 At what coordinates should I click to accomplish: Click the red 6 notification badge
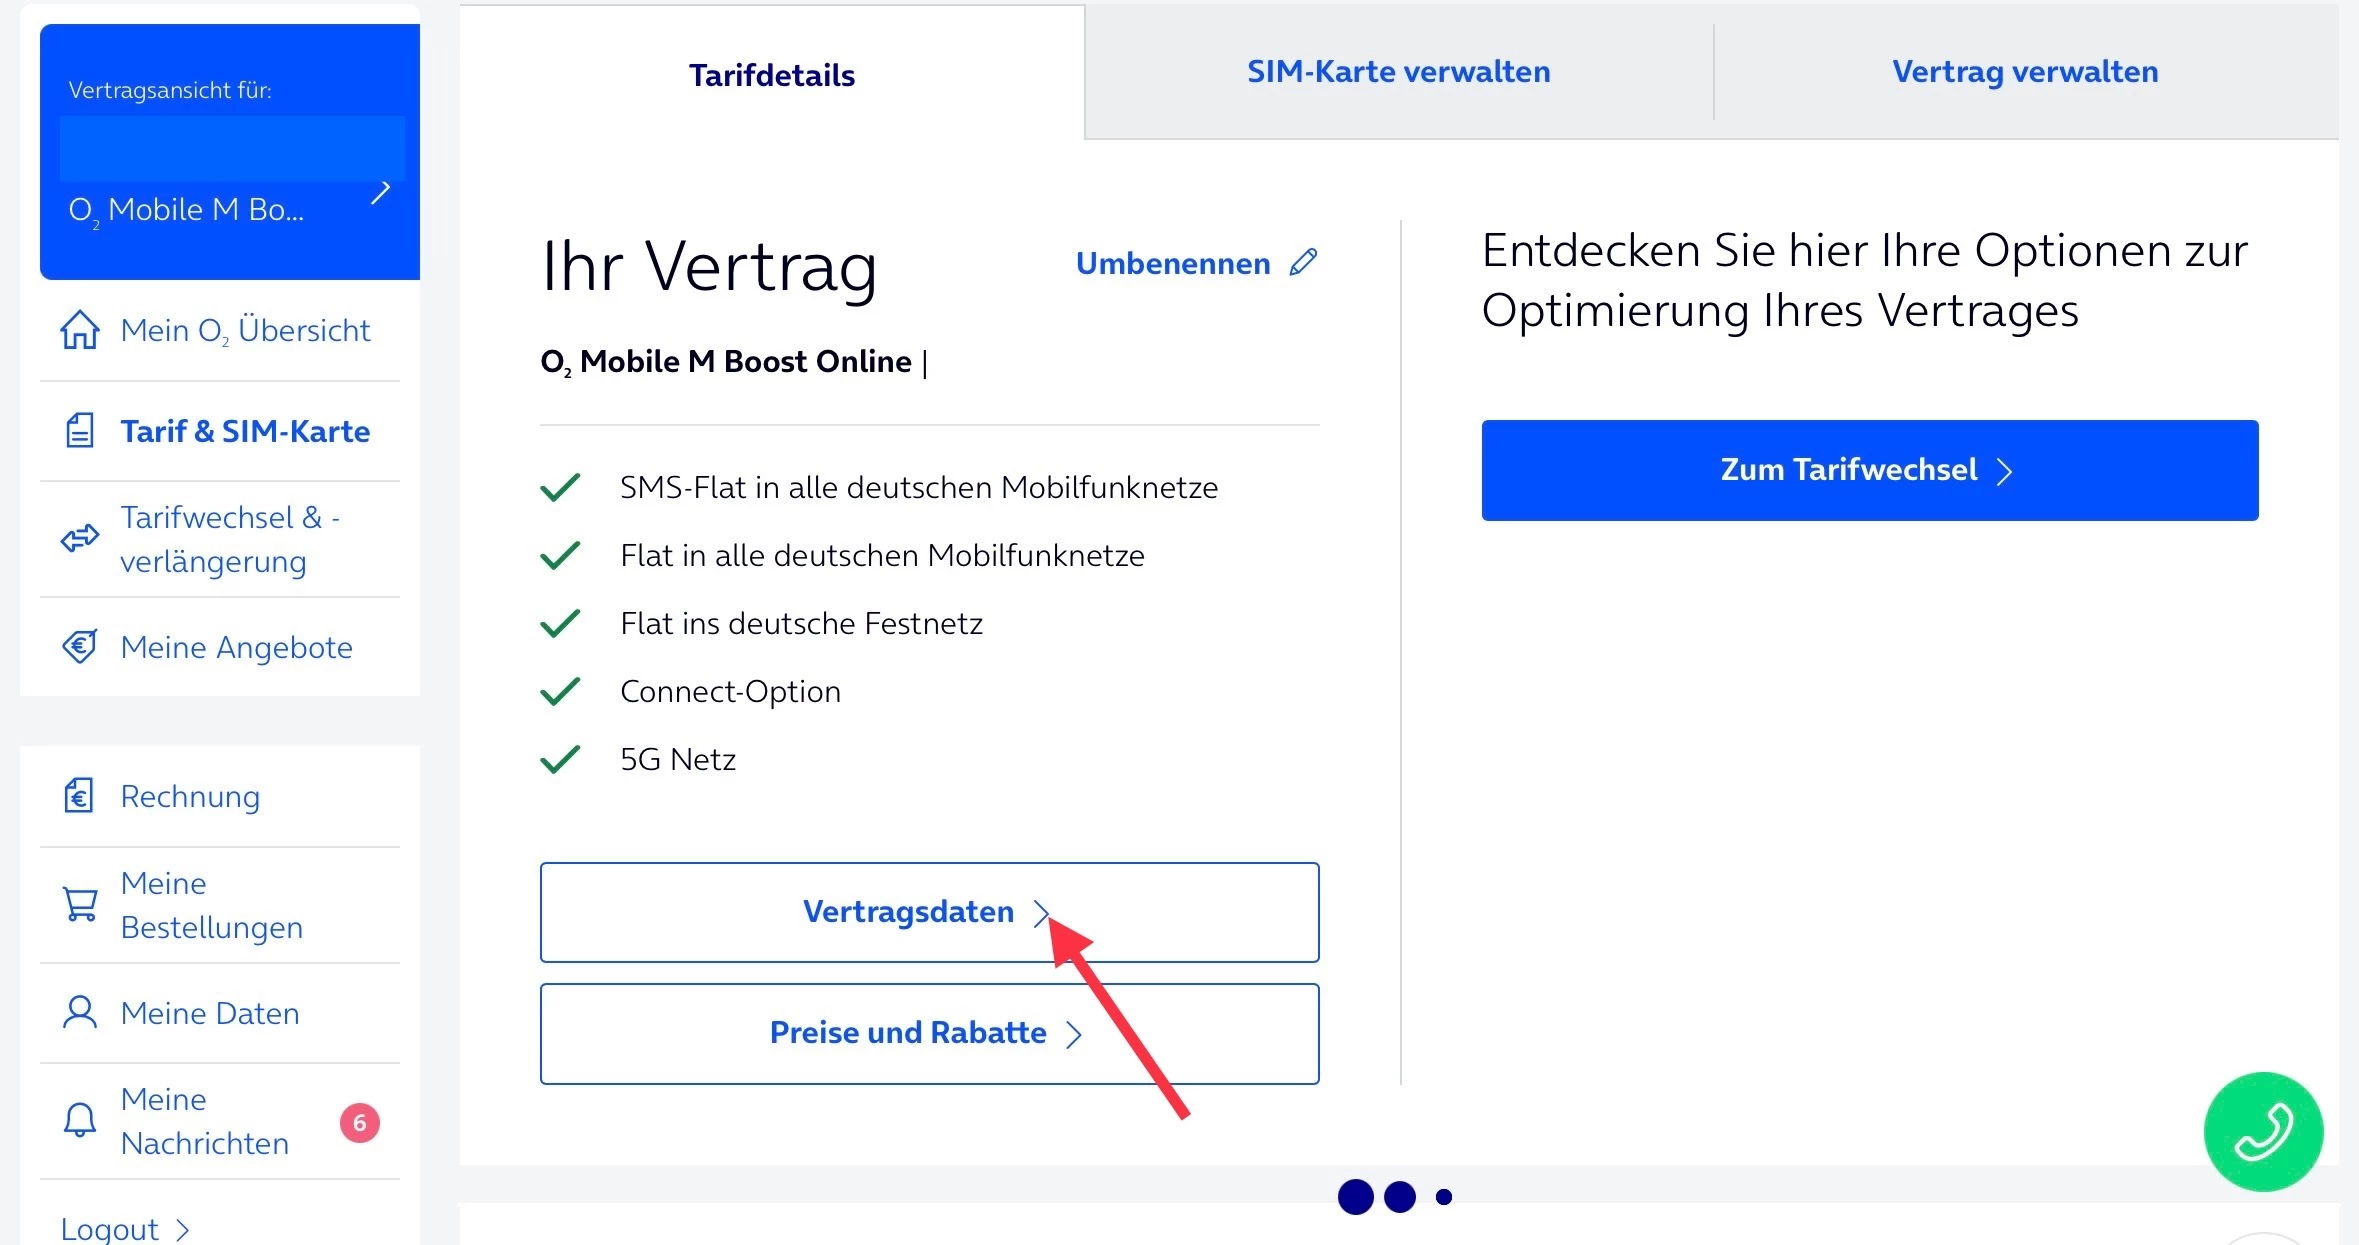tap(360, 1122)
